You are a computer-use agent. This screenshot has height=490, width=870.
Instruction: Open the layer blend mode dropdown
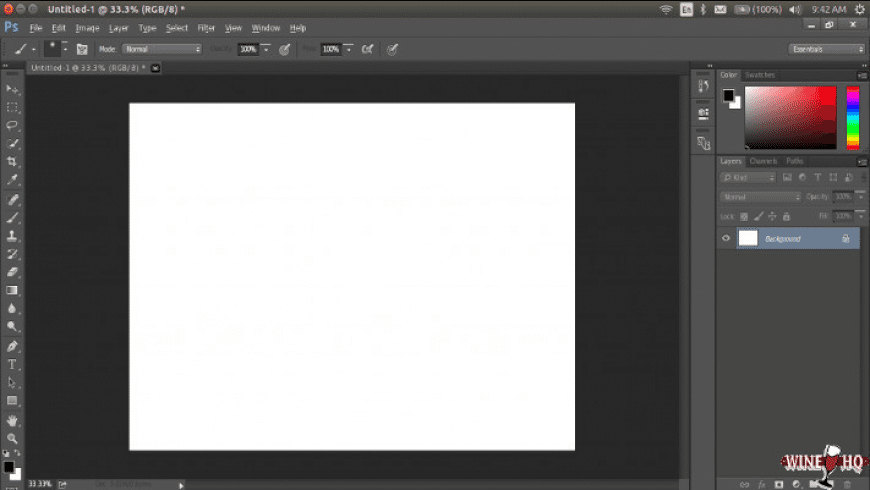click(x=761, y=197)
